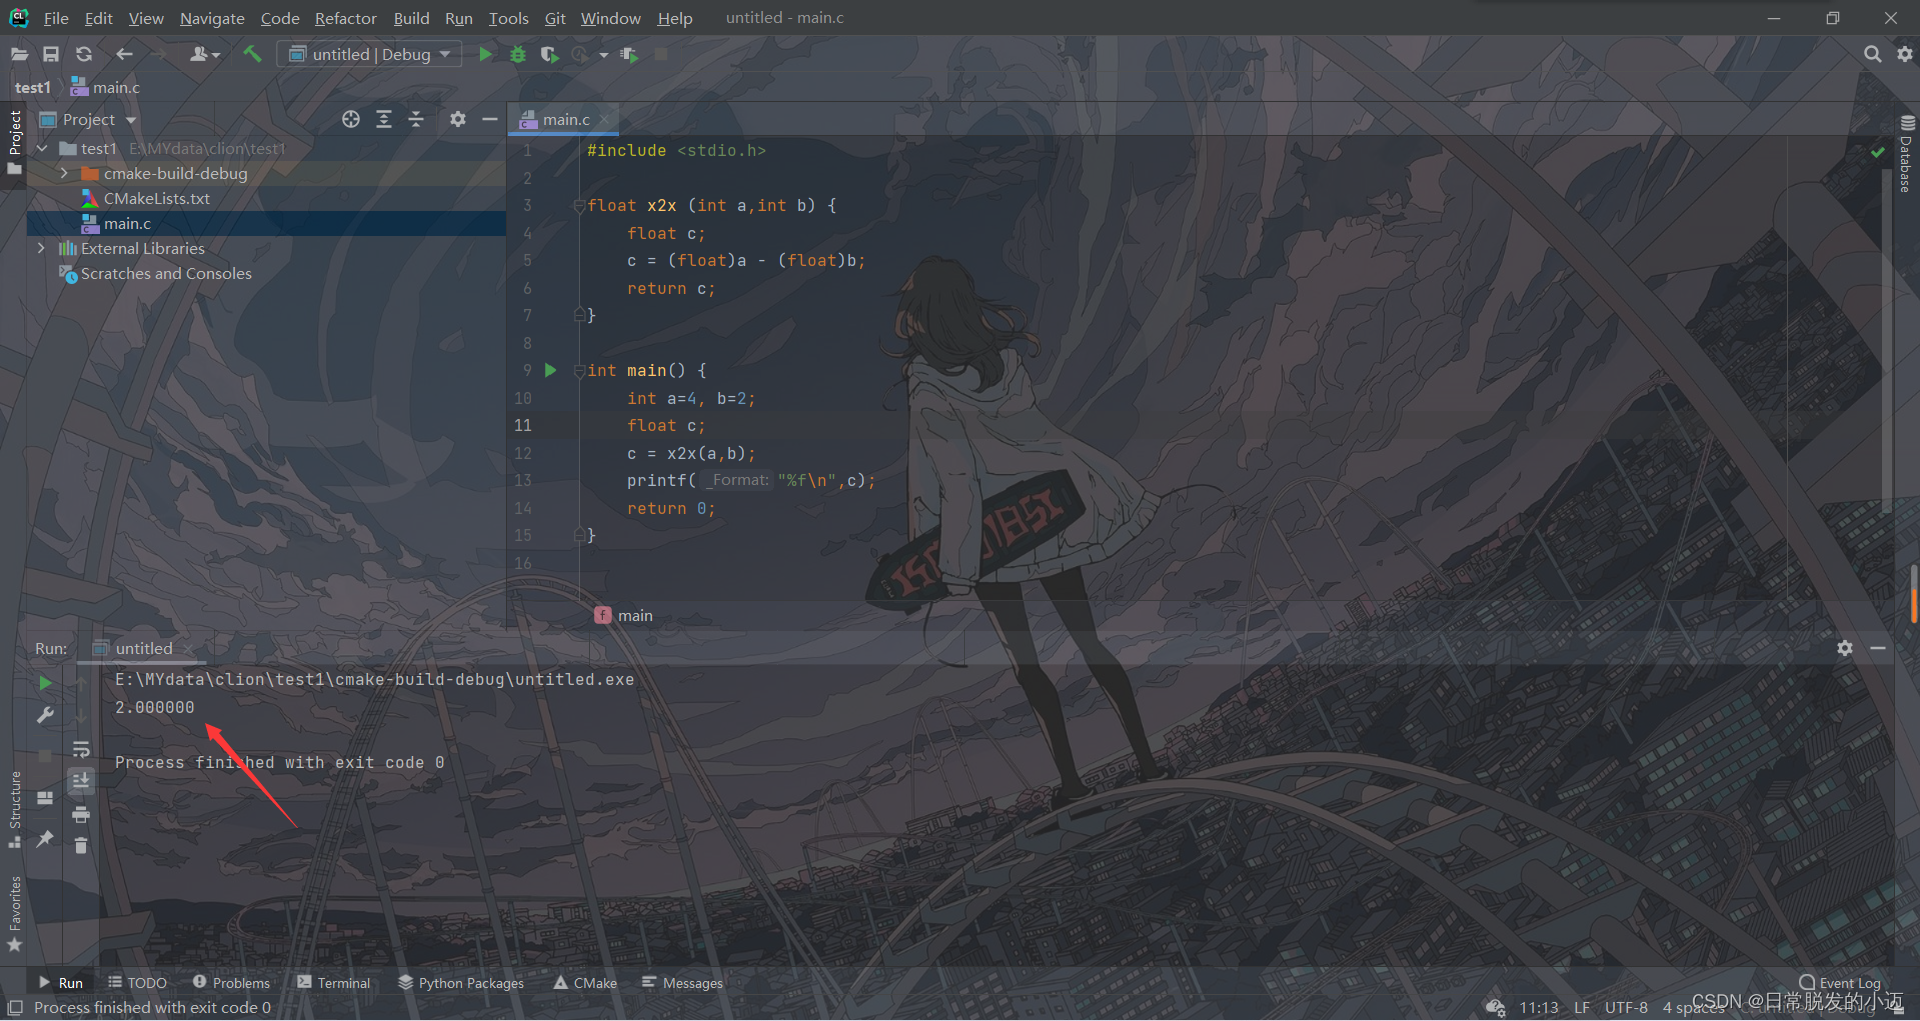
Task: Reload from disk with sync icon
Action: (x=84, y=54)
